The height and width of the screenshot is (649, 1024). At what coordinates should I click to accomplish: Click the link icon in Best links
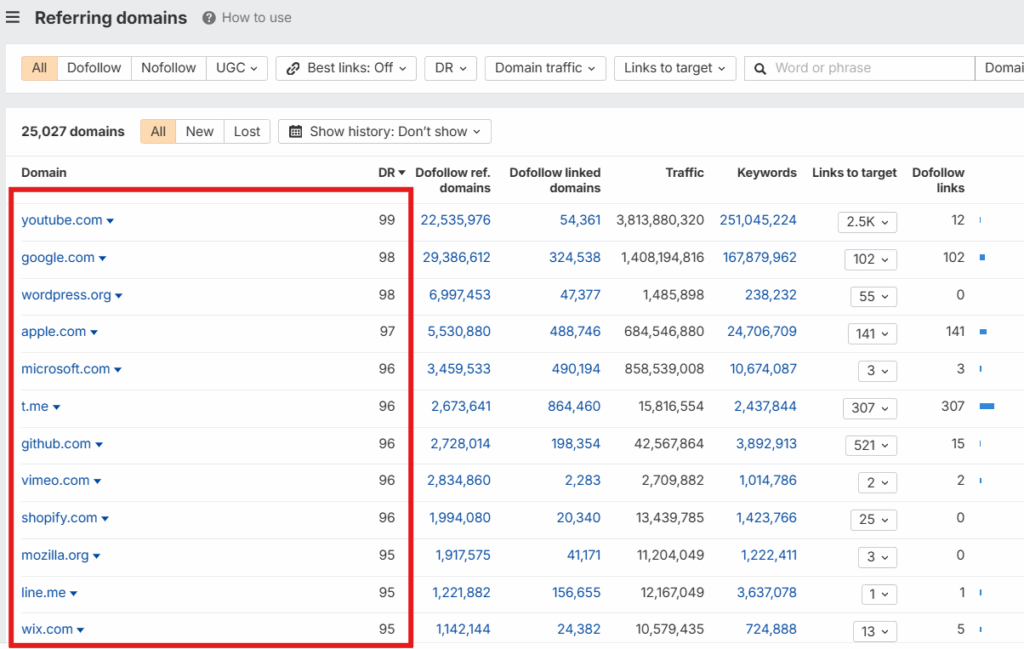(x=293, y=69)
